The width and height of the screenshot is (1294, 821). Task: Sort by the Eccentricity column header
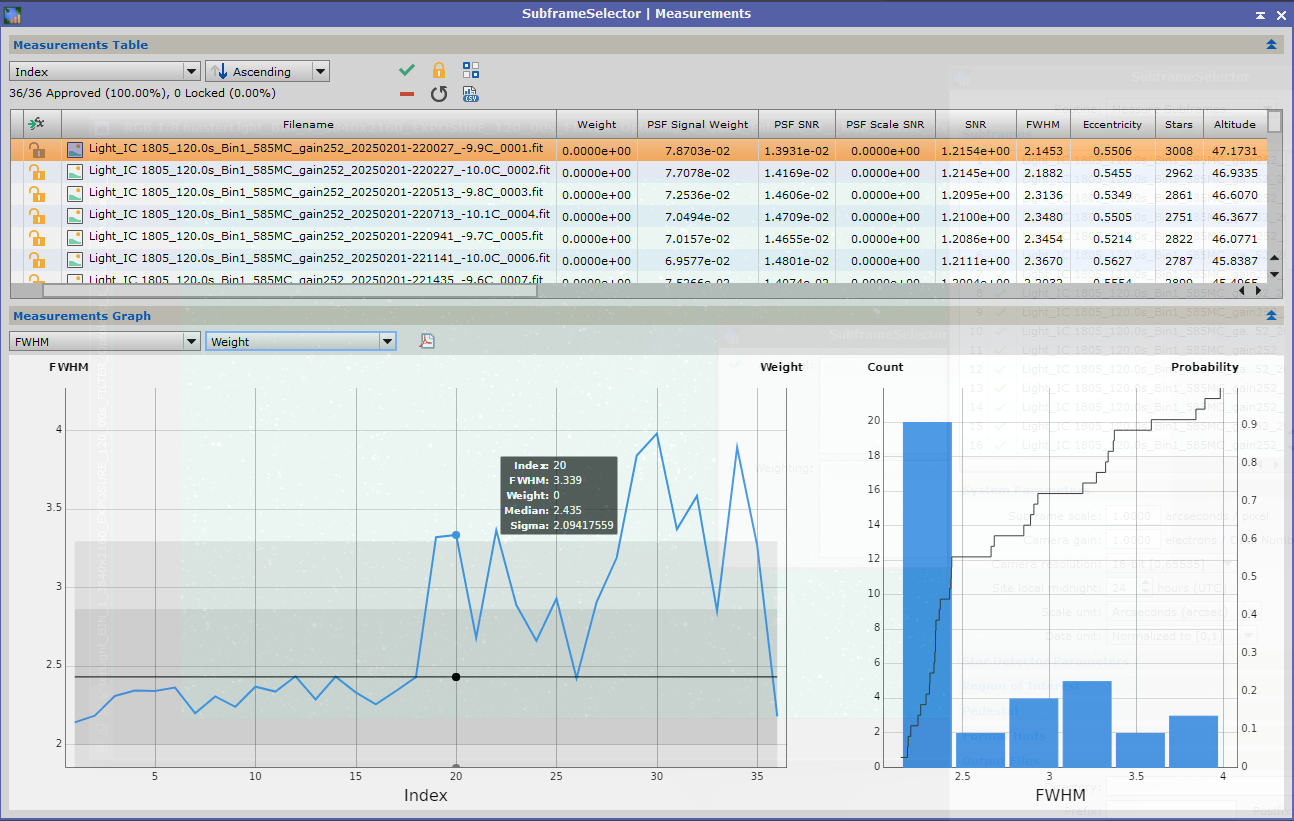click(1112, 124)
